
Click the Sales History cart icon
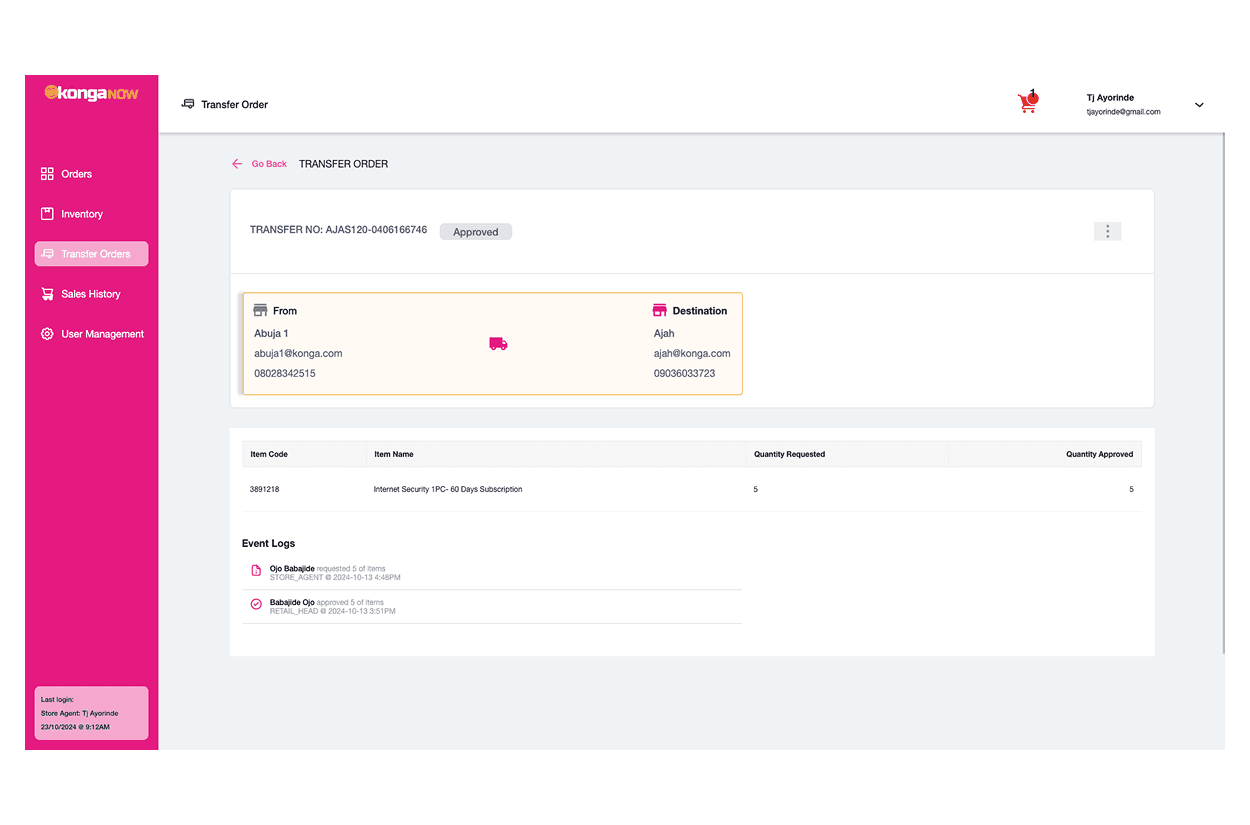click(x=47, y=294)
